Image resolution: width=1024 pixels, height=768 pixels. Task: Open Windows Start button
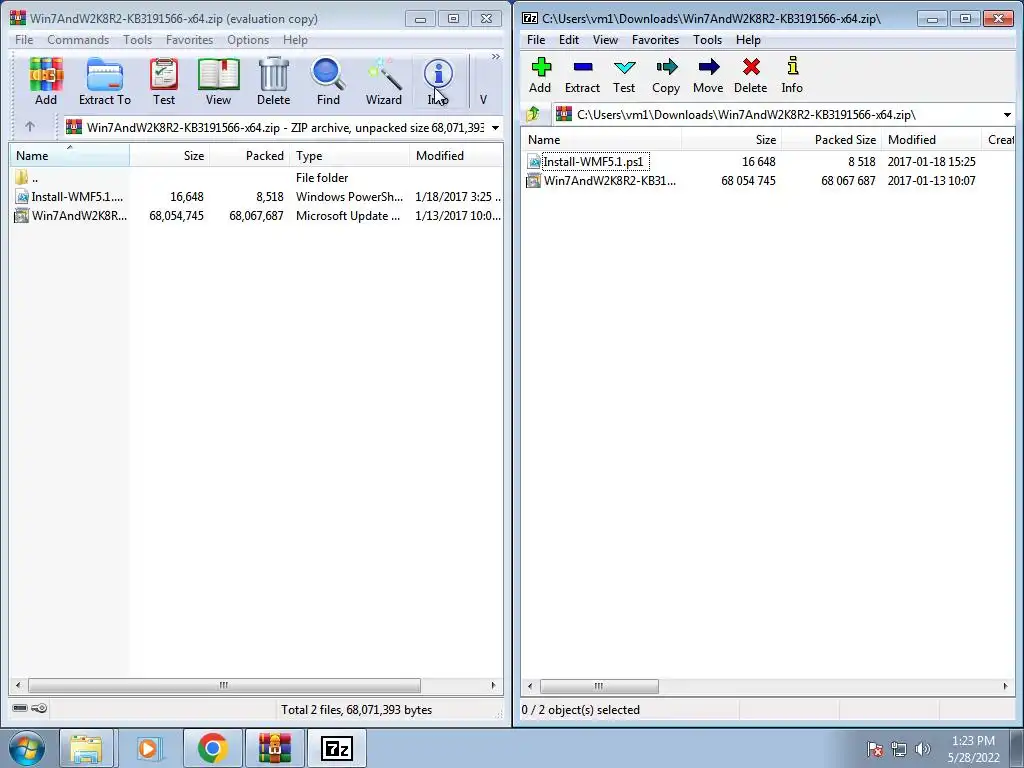(x=27, y=748)
